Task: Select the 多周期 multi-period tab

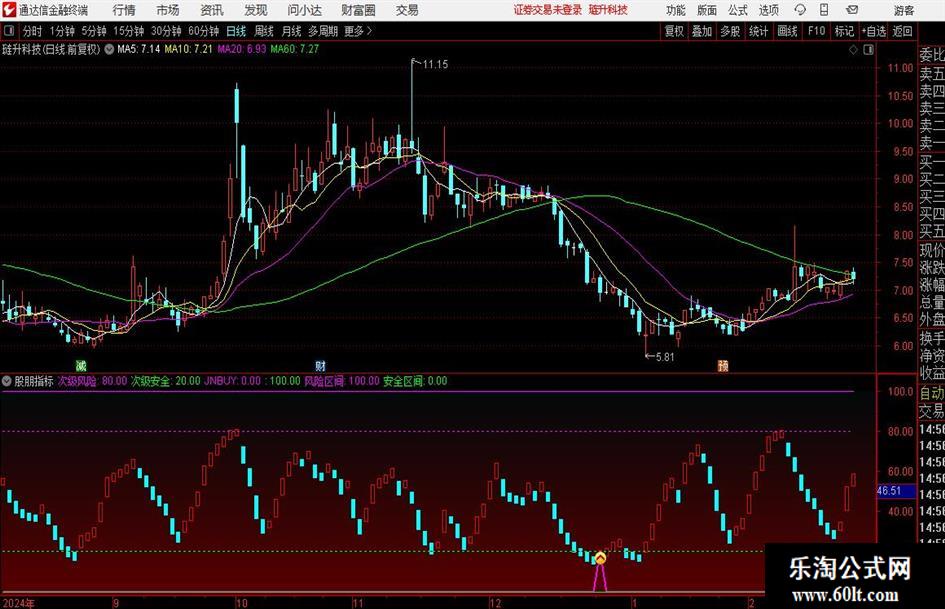Action: (323, 31)
